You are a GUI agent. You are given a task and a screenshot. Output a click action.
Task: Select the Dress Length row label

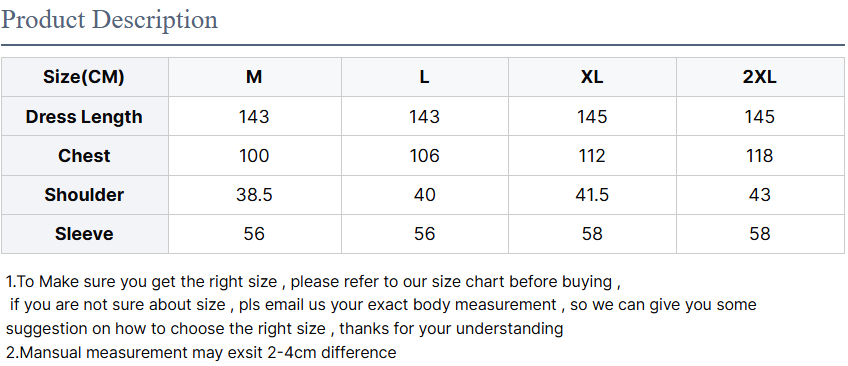pyautogui.click(x=84, y=117)
